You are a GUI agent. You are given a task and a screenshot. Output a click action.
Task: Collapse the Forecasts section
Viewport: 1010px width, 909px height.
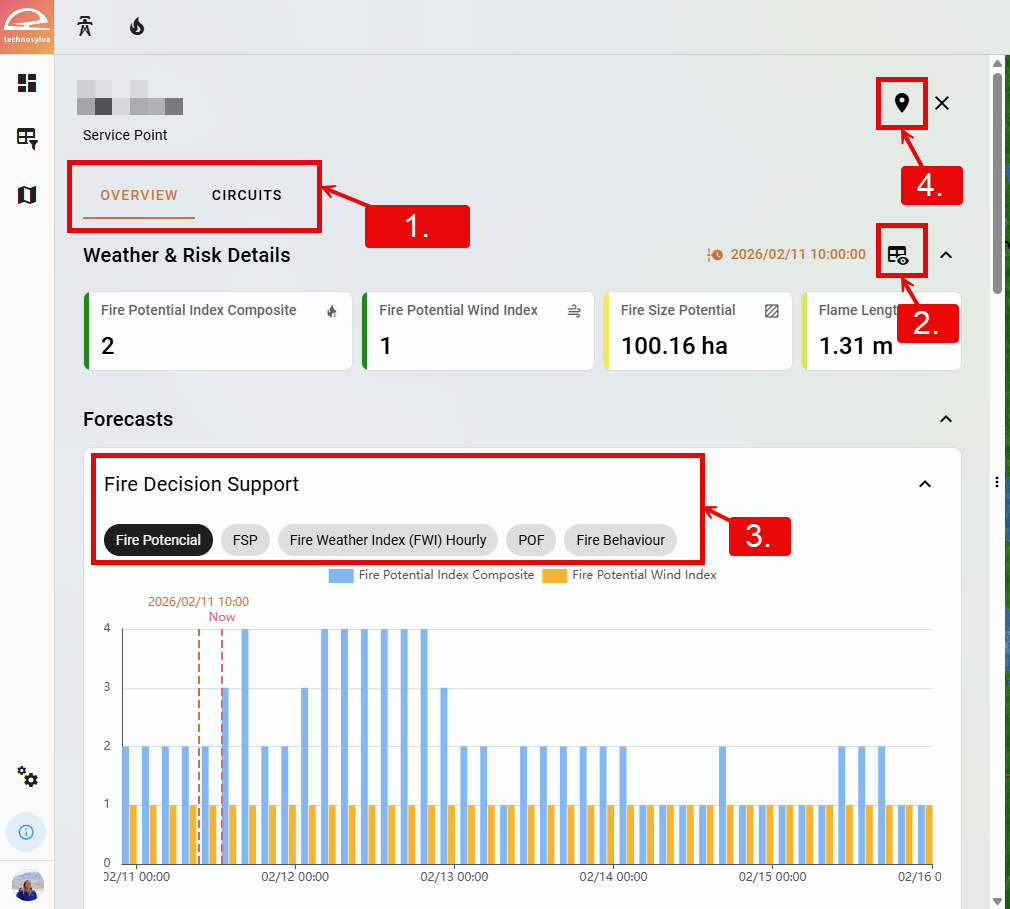click(946, 419)
